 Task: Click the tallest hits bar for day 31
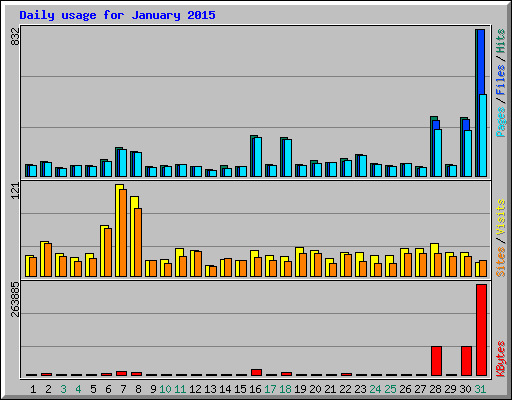coord(477,103)
